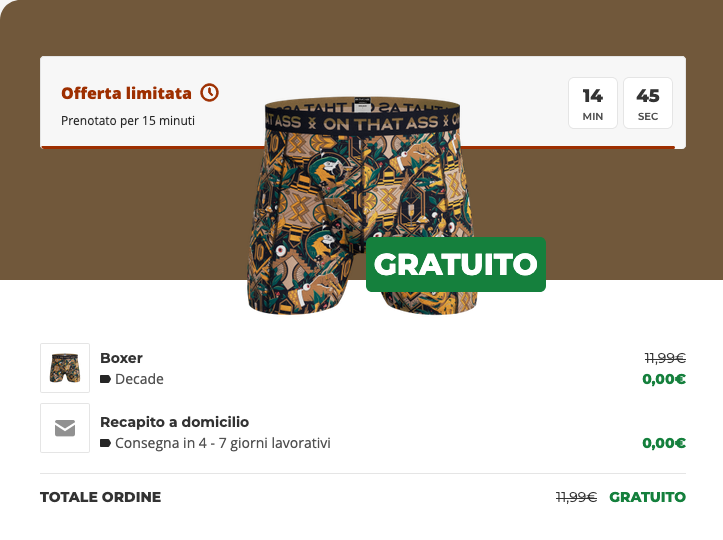Click the tag icon before Consegna text
This screenshot has height=540, width=723.
pyautogui.click(x=105, y=443)
